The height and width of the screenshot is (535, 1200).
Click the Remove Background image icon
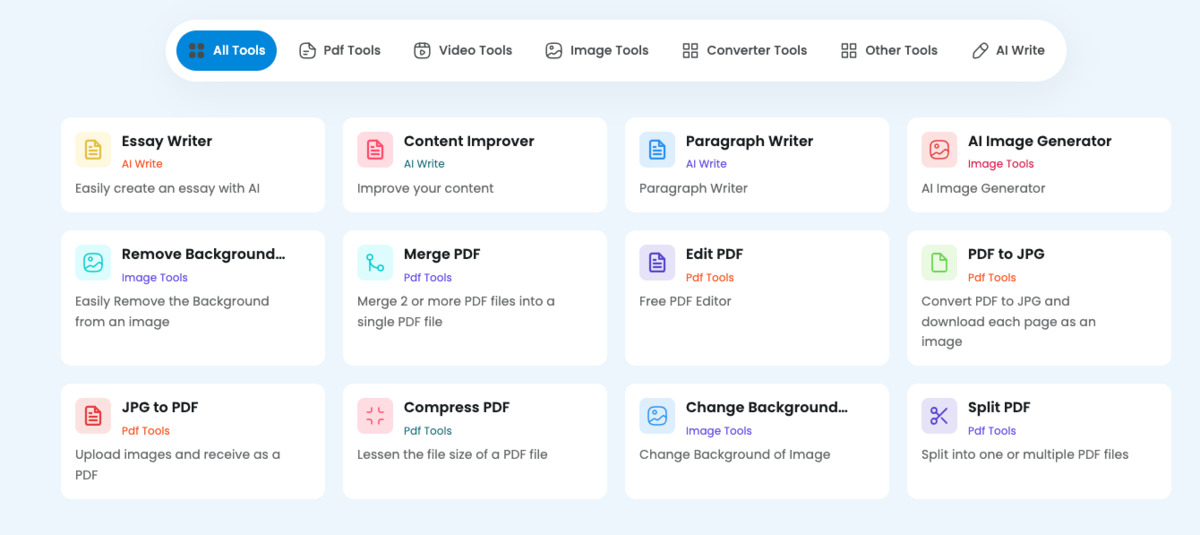coord(93,263)
